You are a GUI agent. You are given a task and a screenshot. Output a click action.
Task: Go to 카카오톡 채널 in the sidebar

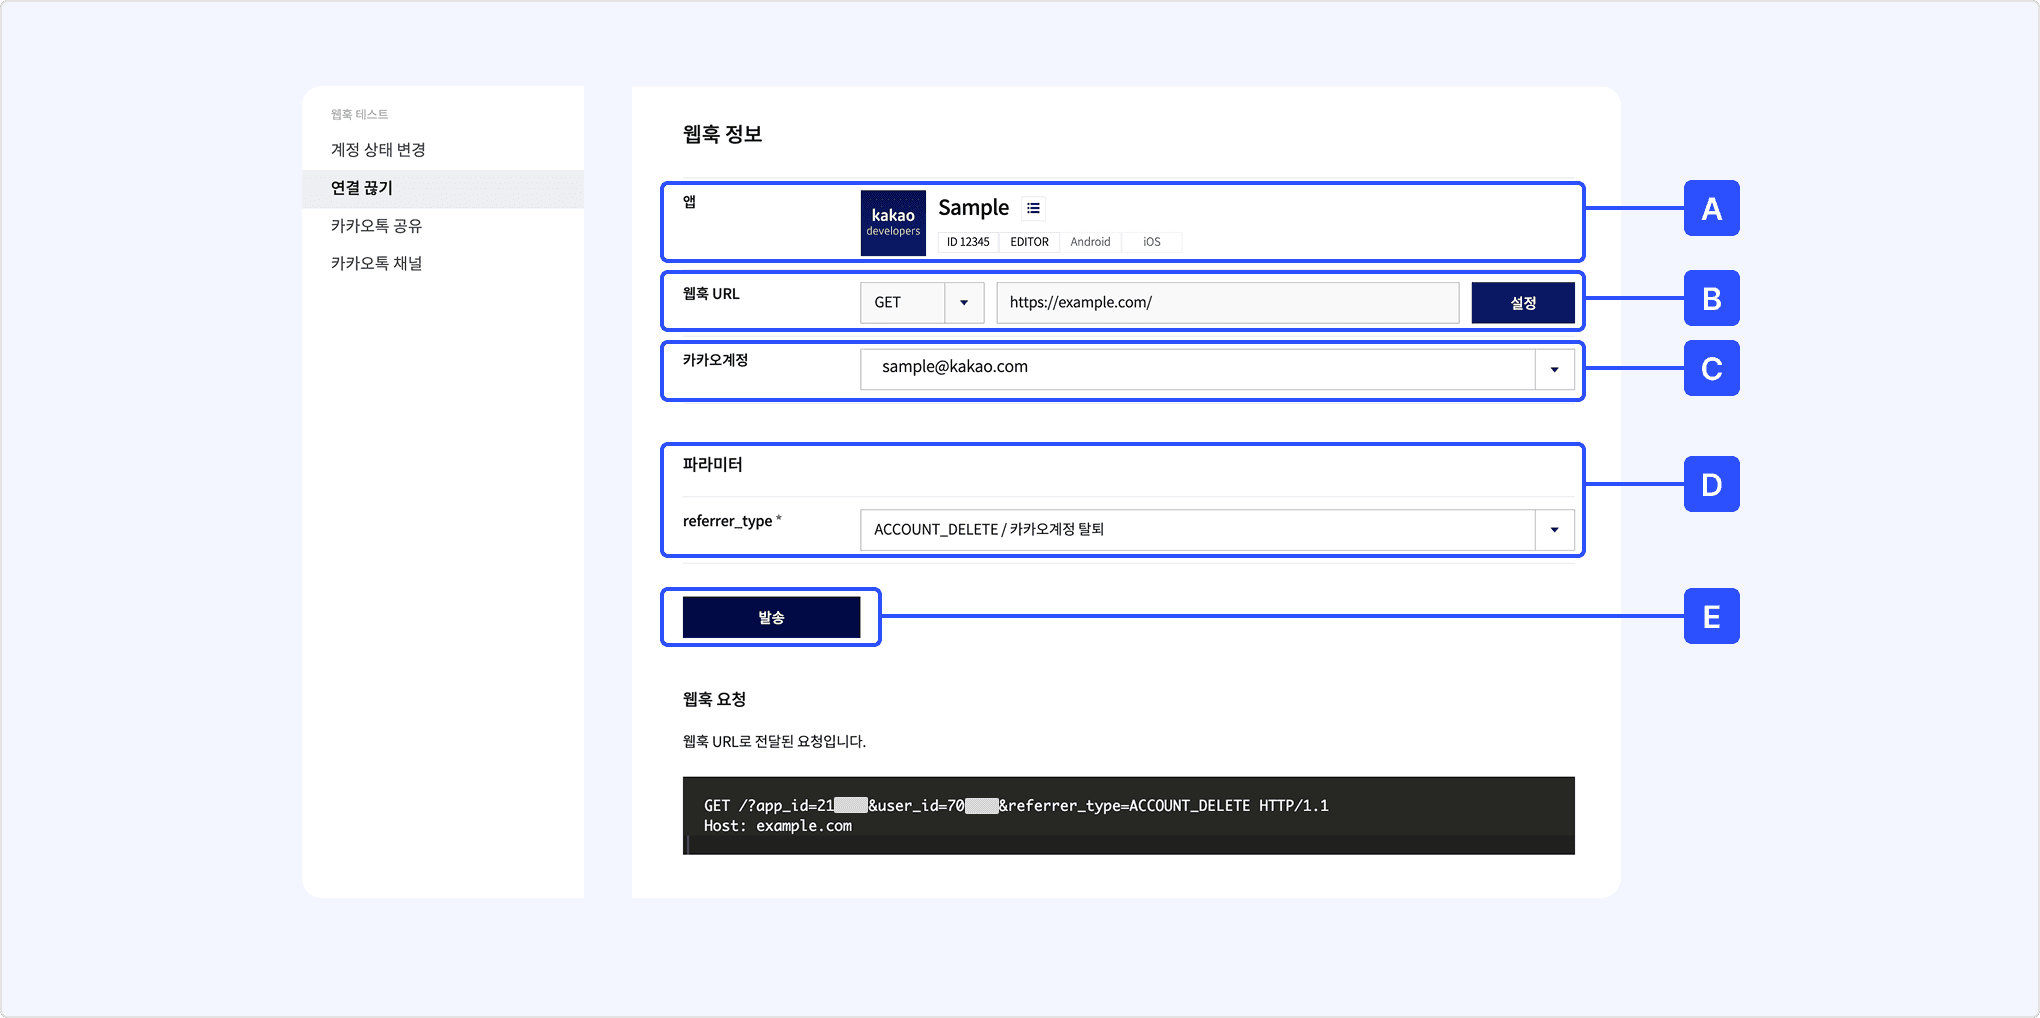pyautogui.click(x=376, y=264)
